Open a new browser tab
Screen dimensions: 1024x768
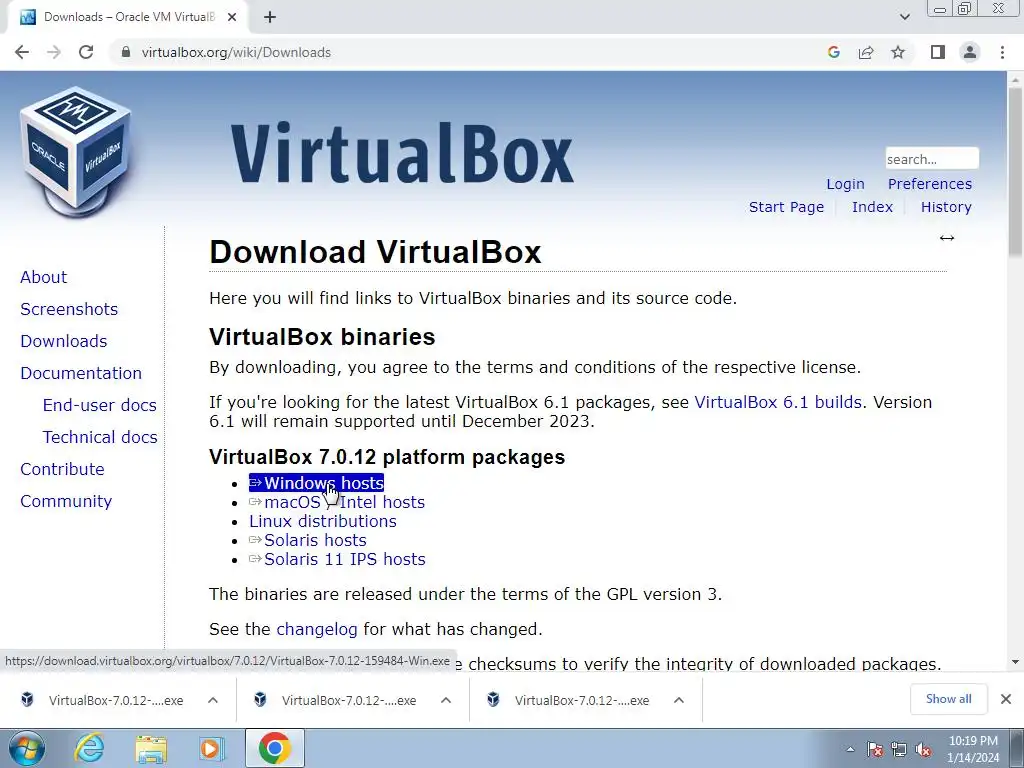point(270,17)
